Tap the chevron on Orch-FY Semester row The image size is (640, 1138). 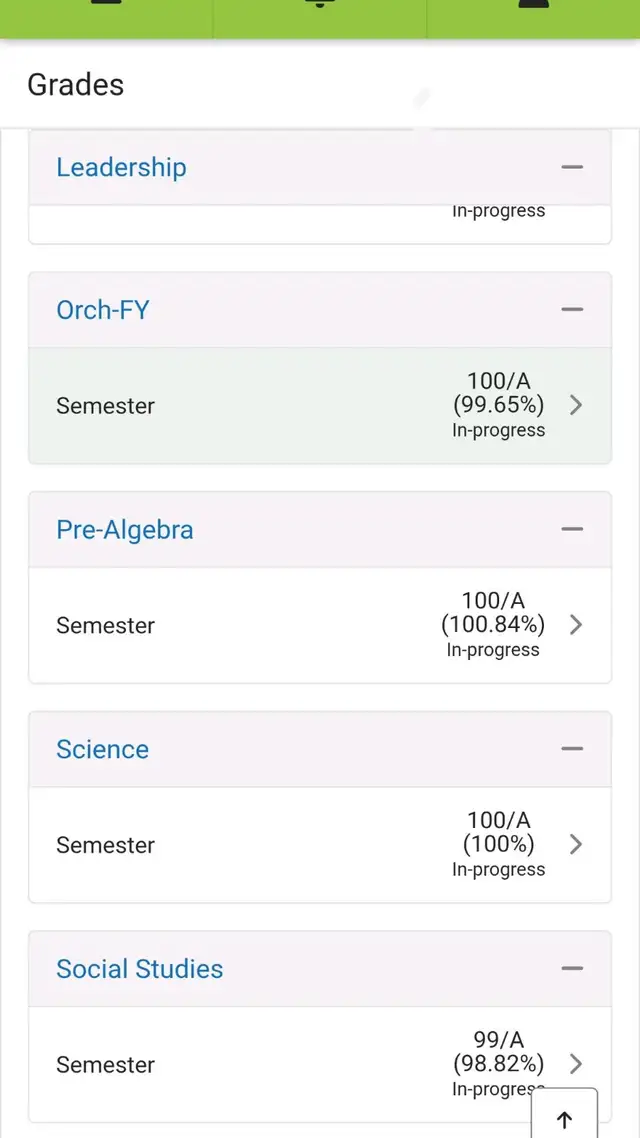tap(575, 405)
